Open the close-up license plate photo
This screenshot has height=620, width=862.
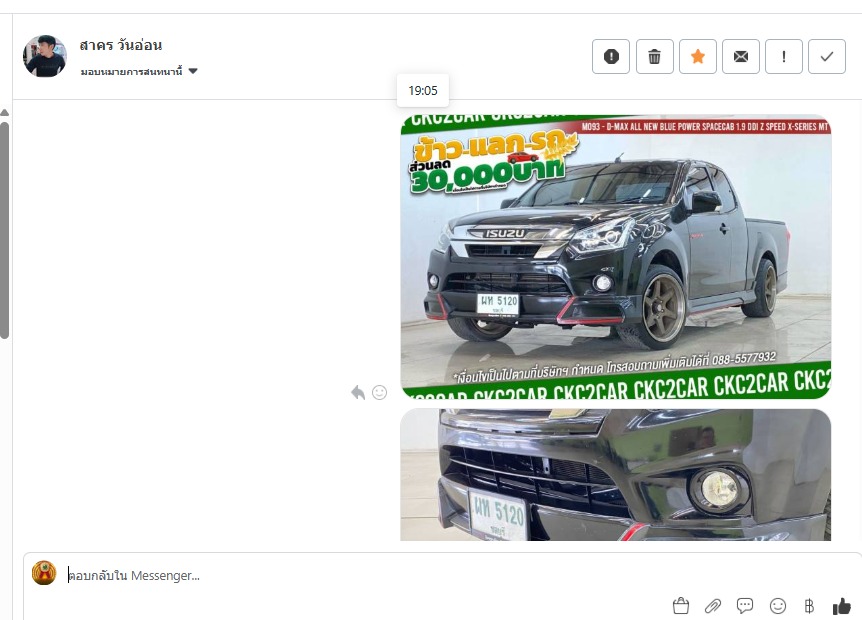pyautogui.click(x=615, y=474)
